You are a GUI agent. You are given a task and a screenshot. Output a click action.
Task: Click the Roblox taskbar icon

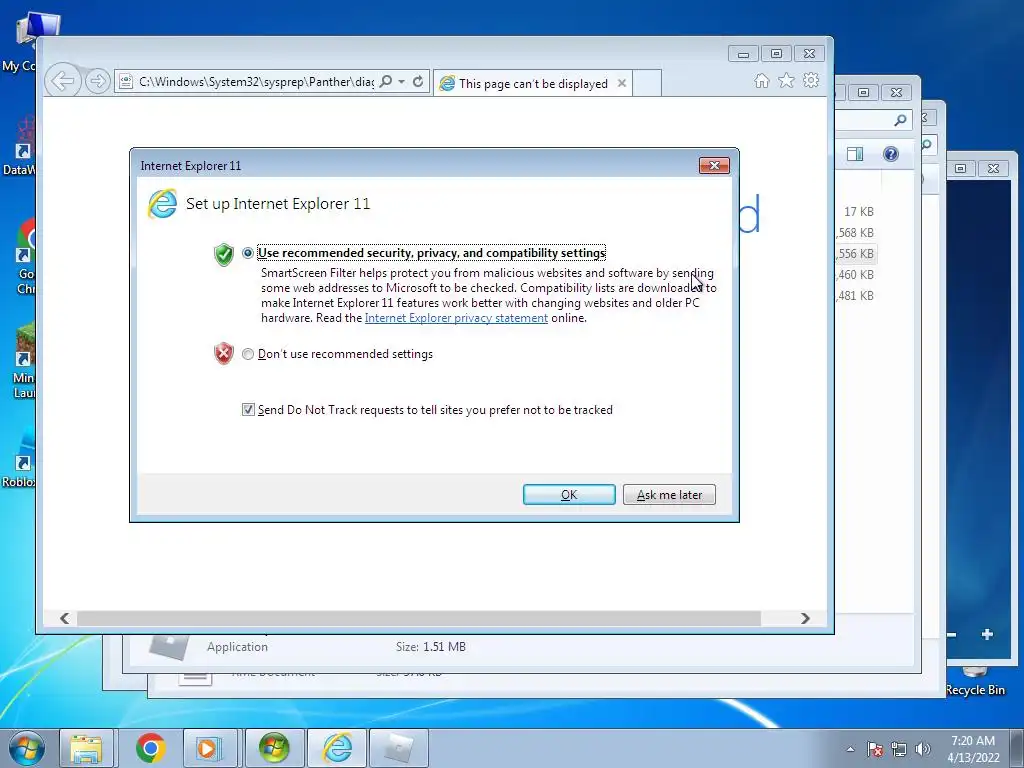coord(398,748)
